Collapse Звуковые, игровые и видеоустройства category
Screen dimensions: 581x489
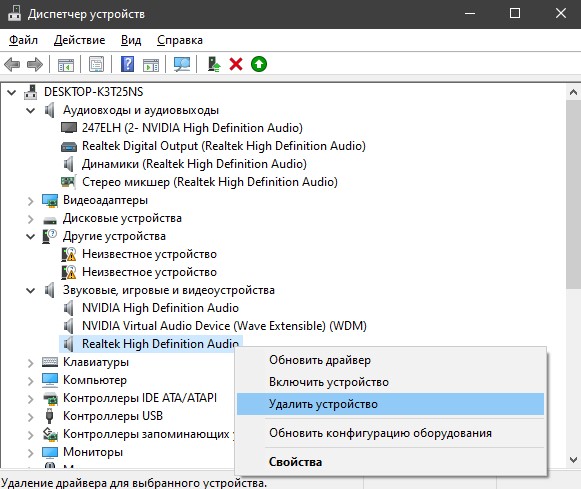(x=31, y=291)
